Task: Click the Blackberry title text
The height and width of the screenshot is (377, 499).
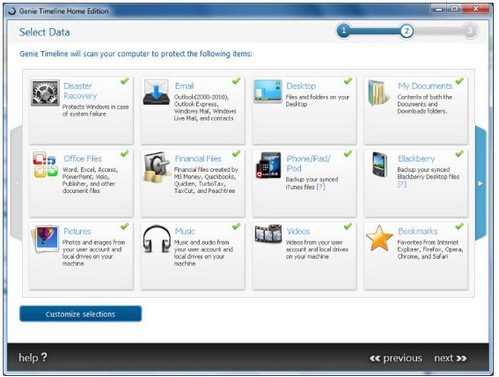Action: click(416, 159)
